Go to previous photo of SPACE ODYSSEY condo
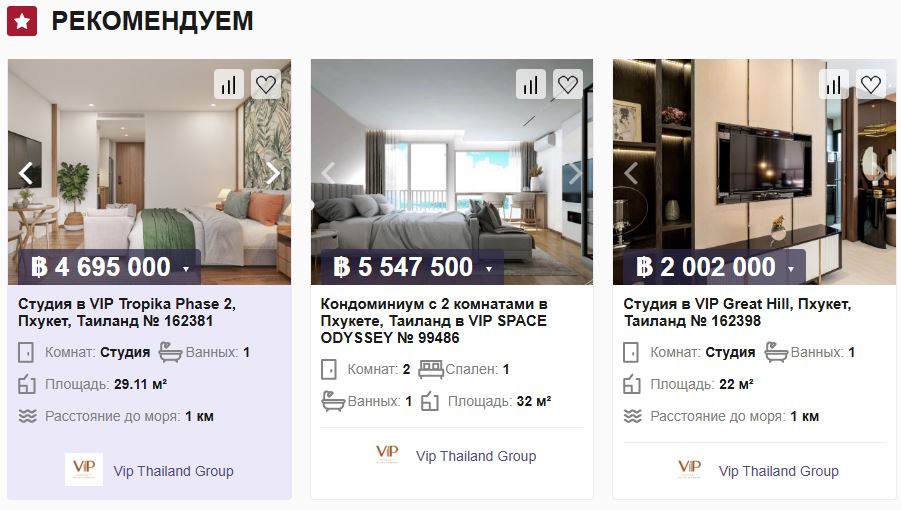The height and width of the screenshot is (510, 901). coord(328,173)
